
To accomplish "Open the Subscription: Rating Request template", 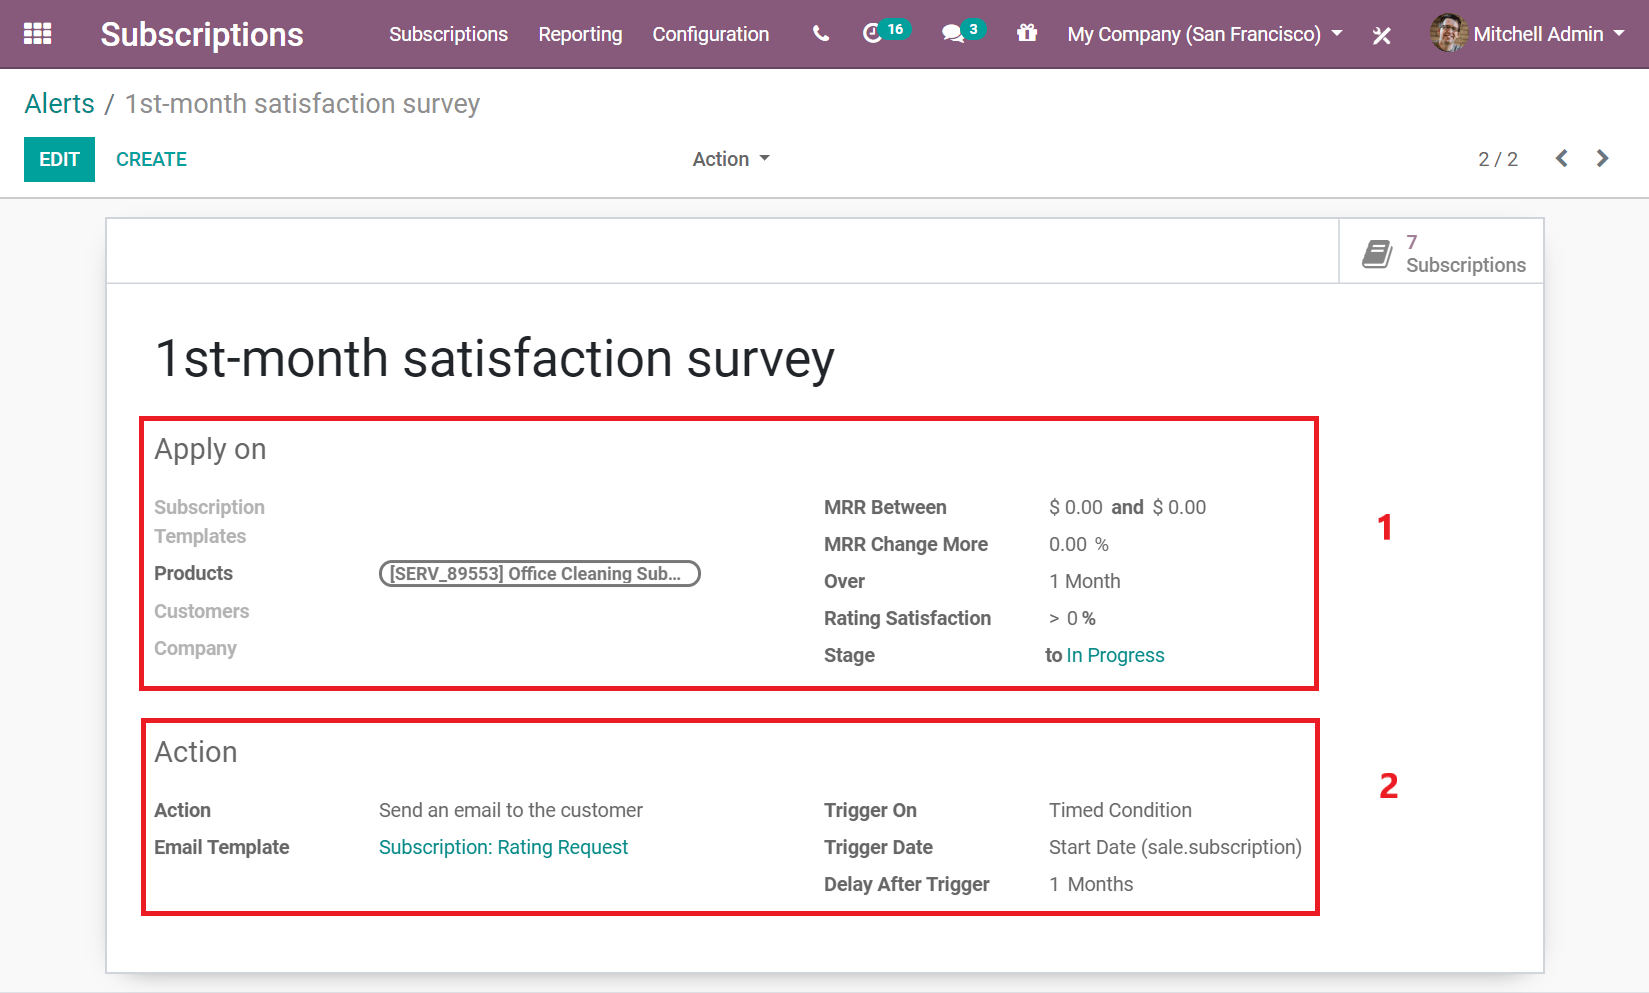I will click(x=503, y=846).
